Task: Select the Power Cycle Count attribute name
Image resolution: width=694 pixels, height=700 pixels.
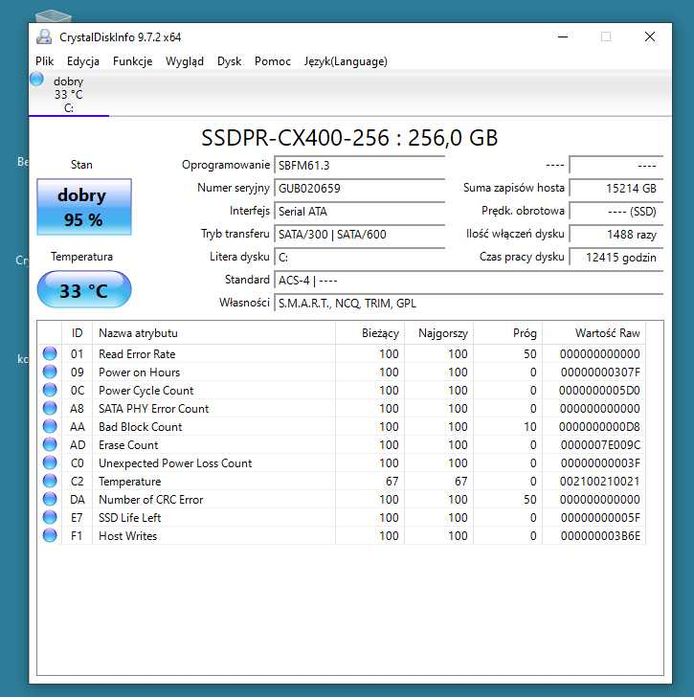Action: [x=146, y=391]
